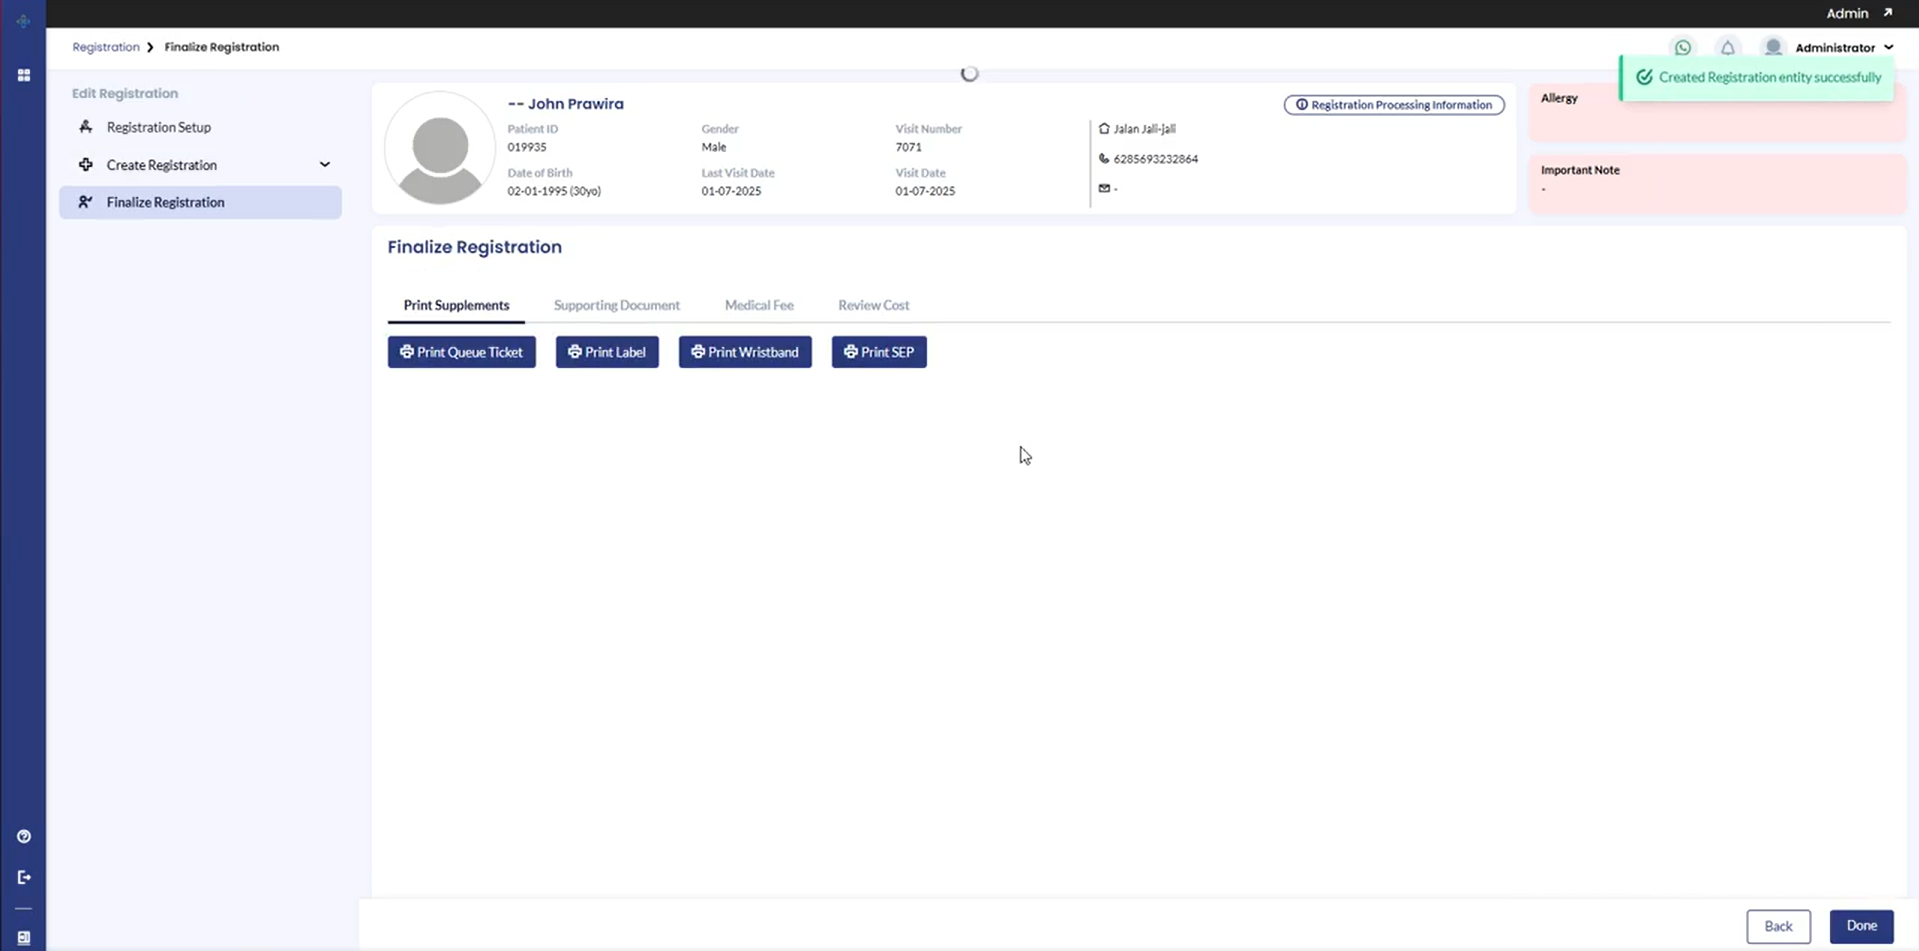Screen dimensions: 1919x951
Task: Click the logout icon in the left rail
Action: pos(24,877)
